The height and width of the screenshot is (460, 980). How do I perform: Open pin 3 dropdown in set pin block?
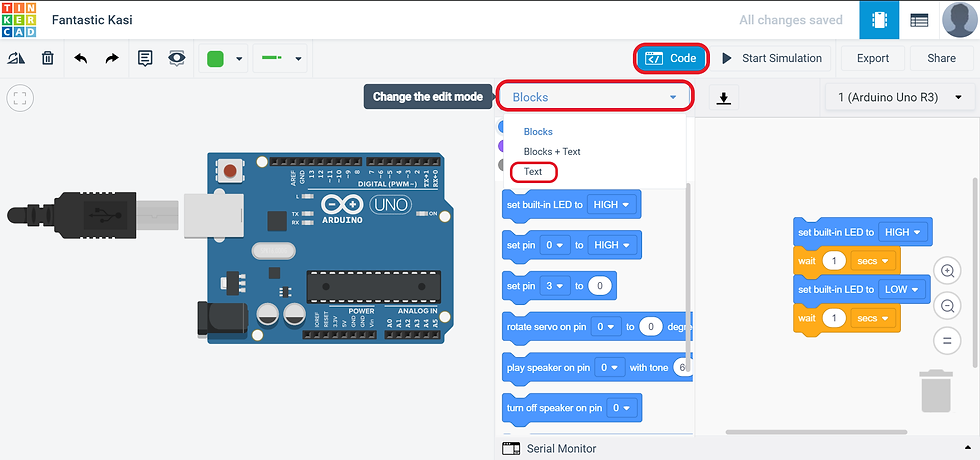[x=555, y=286]
